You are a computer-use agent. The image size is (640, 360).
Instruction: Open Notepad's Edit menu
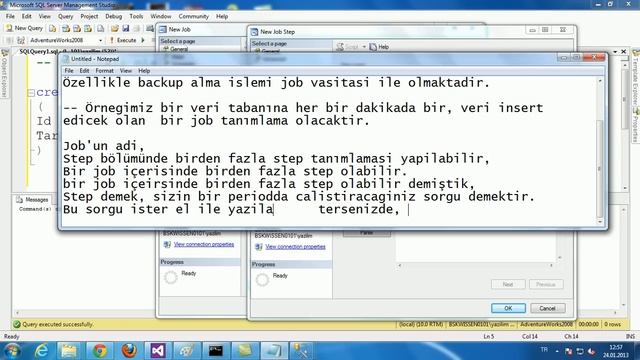(x=84, y=71)
